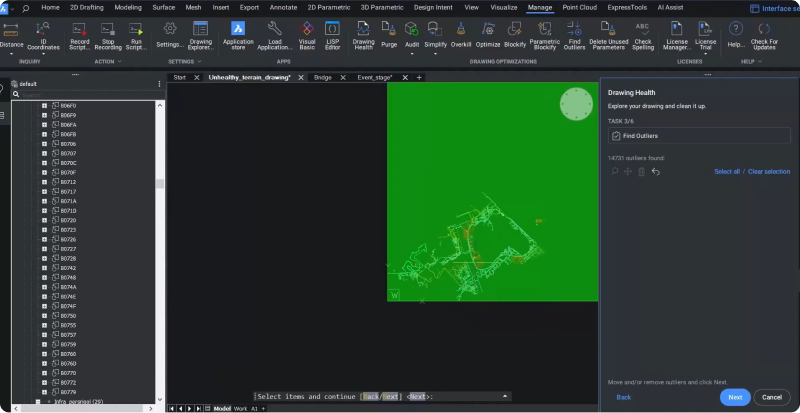Toggle checkbox for tree item B0707
This screenshot has width=800, height=413.
(44, 153)
